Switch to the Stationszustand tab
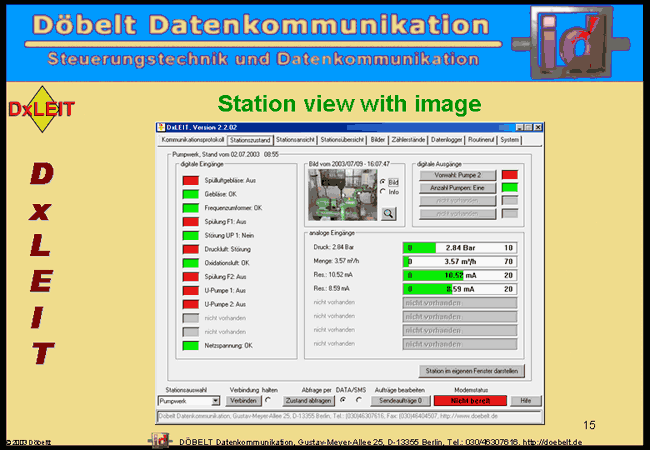 (x=250, y=140)
